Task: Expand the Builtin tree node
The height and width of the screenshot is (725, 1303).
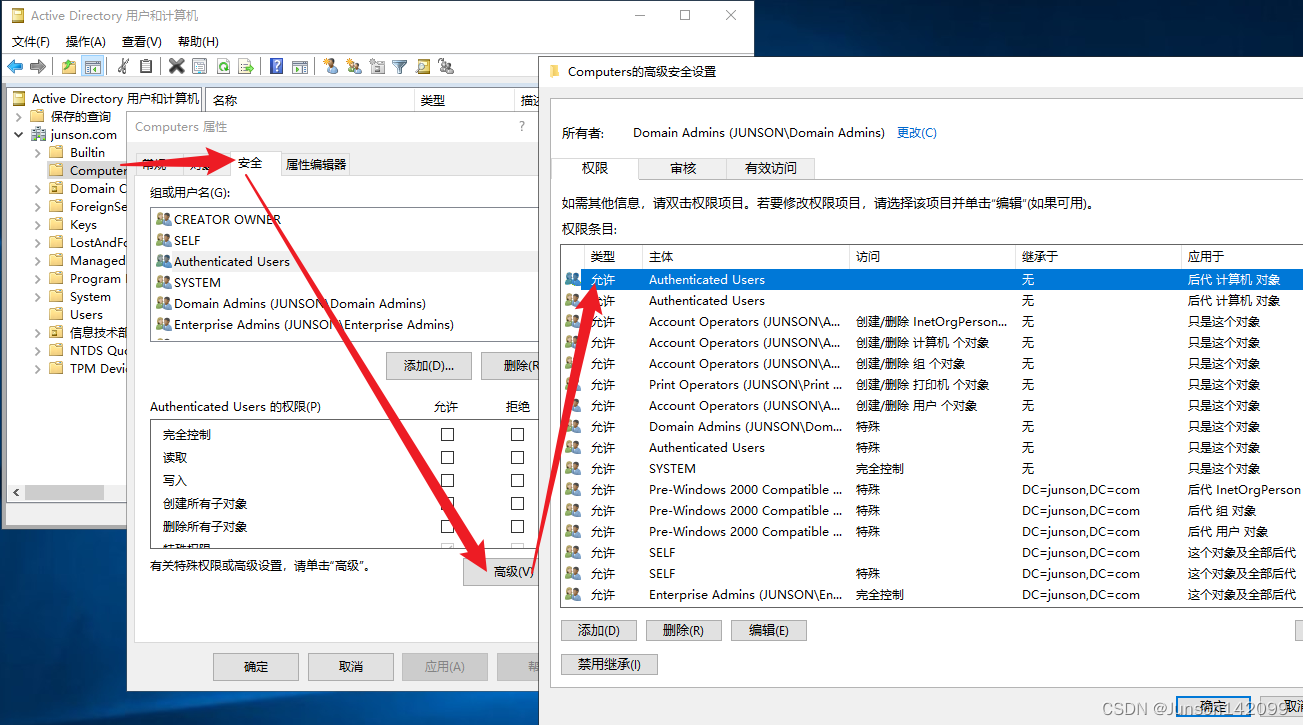Action: tap(37, 152)
